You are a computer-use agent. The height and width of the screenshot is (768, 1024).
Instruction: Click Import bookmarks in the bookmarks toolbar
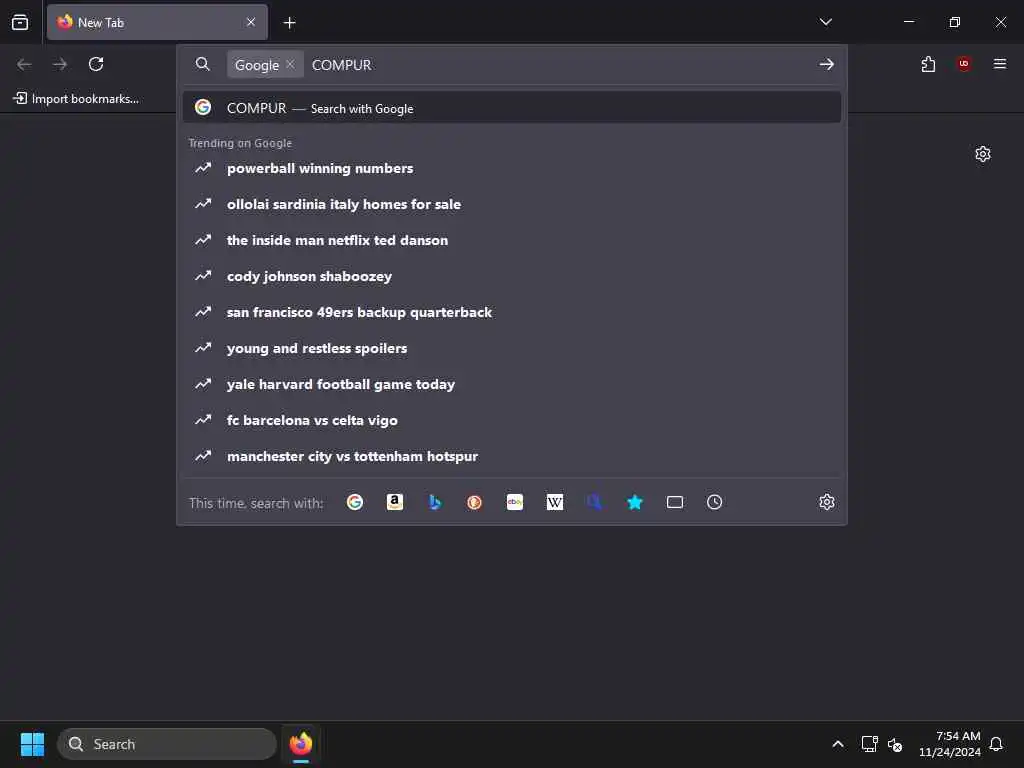coord(76,99)
